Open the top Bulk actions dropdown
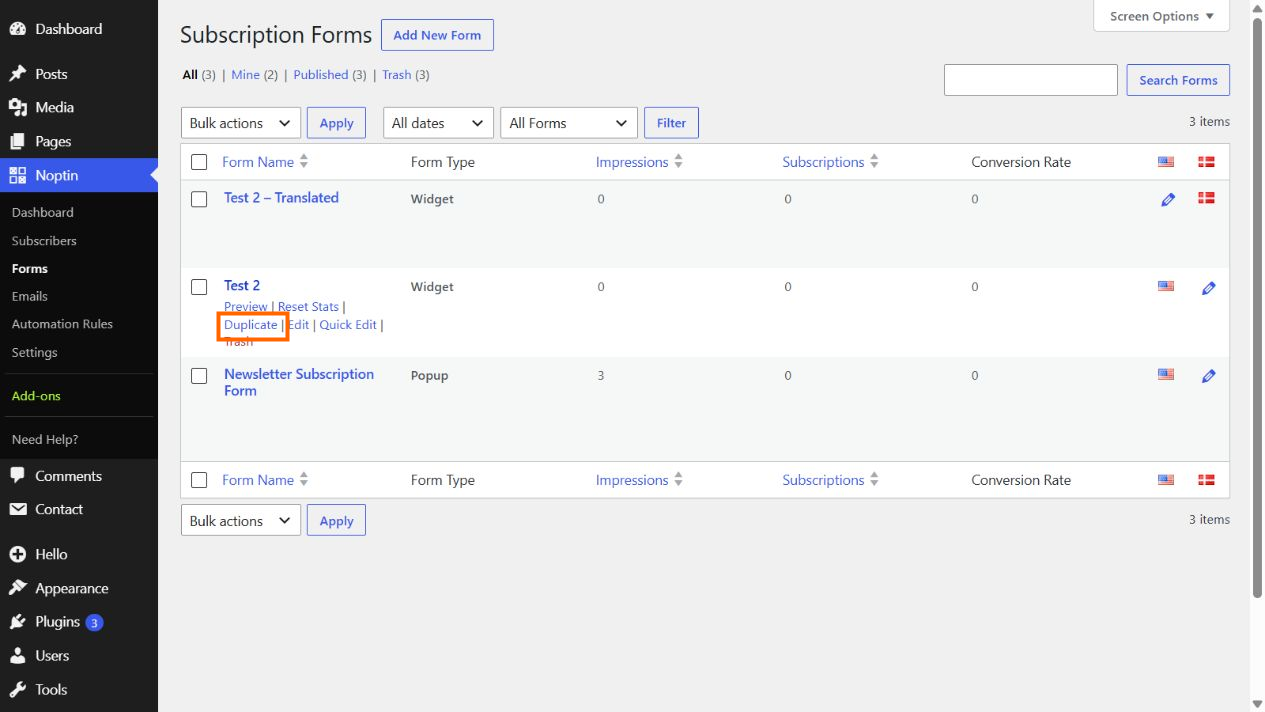 click(x=241, y=123)
